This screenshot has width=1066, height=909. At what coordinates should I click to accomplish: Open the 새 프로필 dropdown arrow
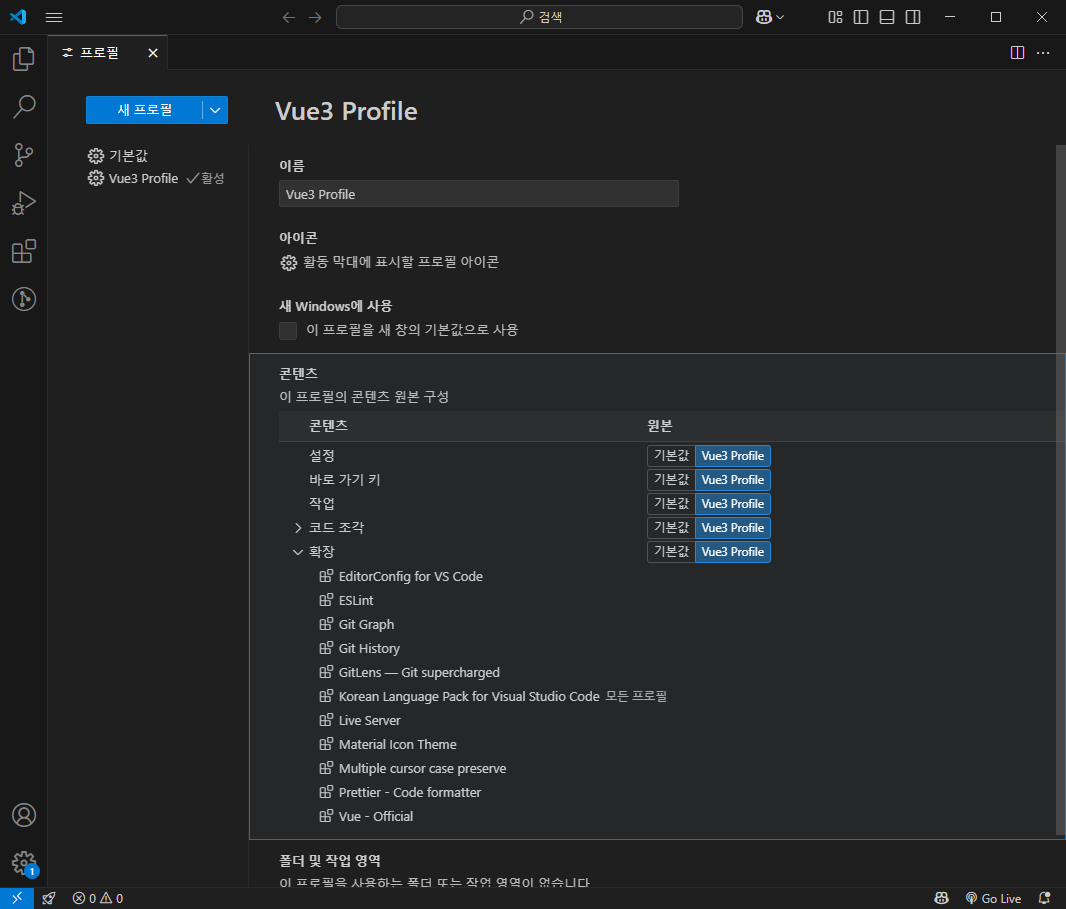215,110
